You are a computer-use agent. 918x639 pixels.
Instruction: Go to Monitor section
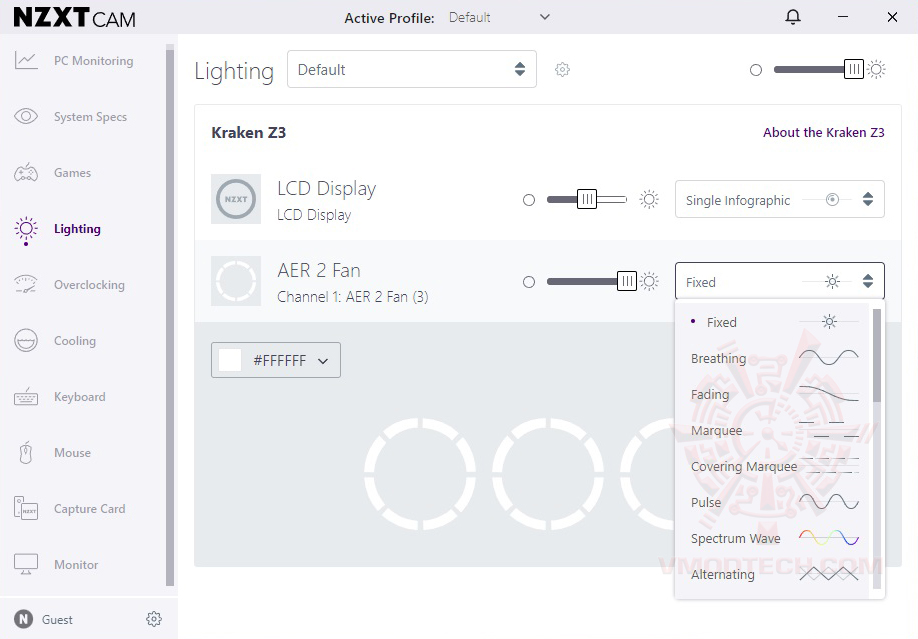tap(76, 565)
